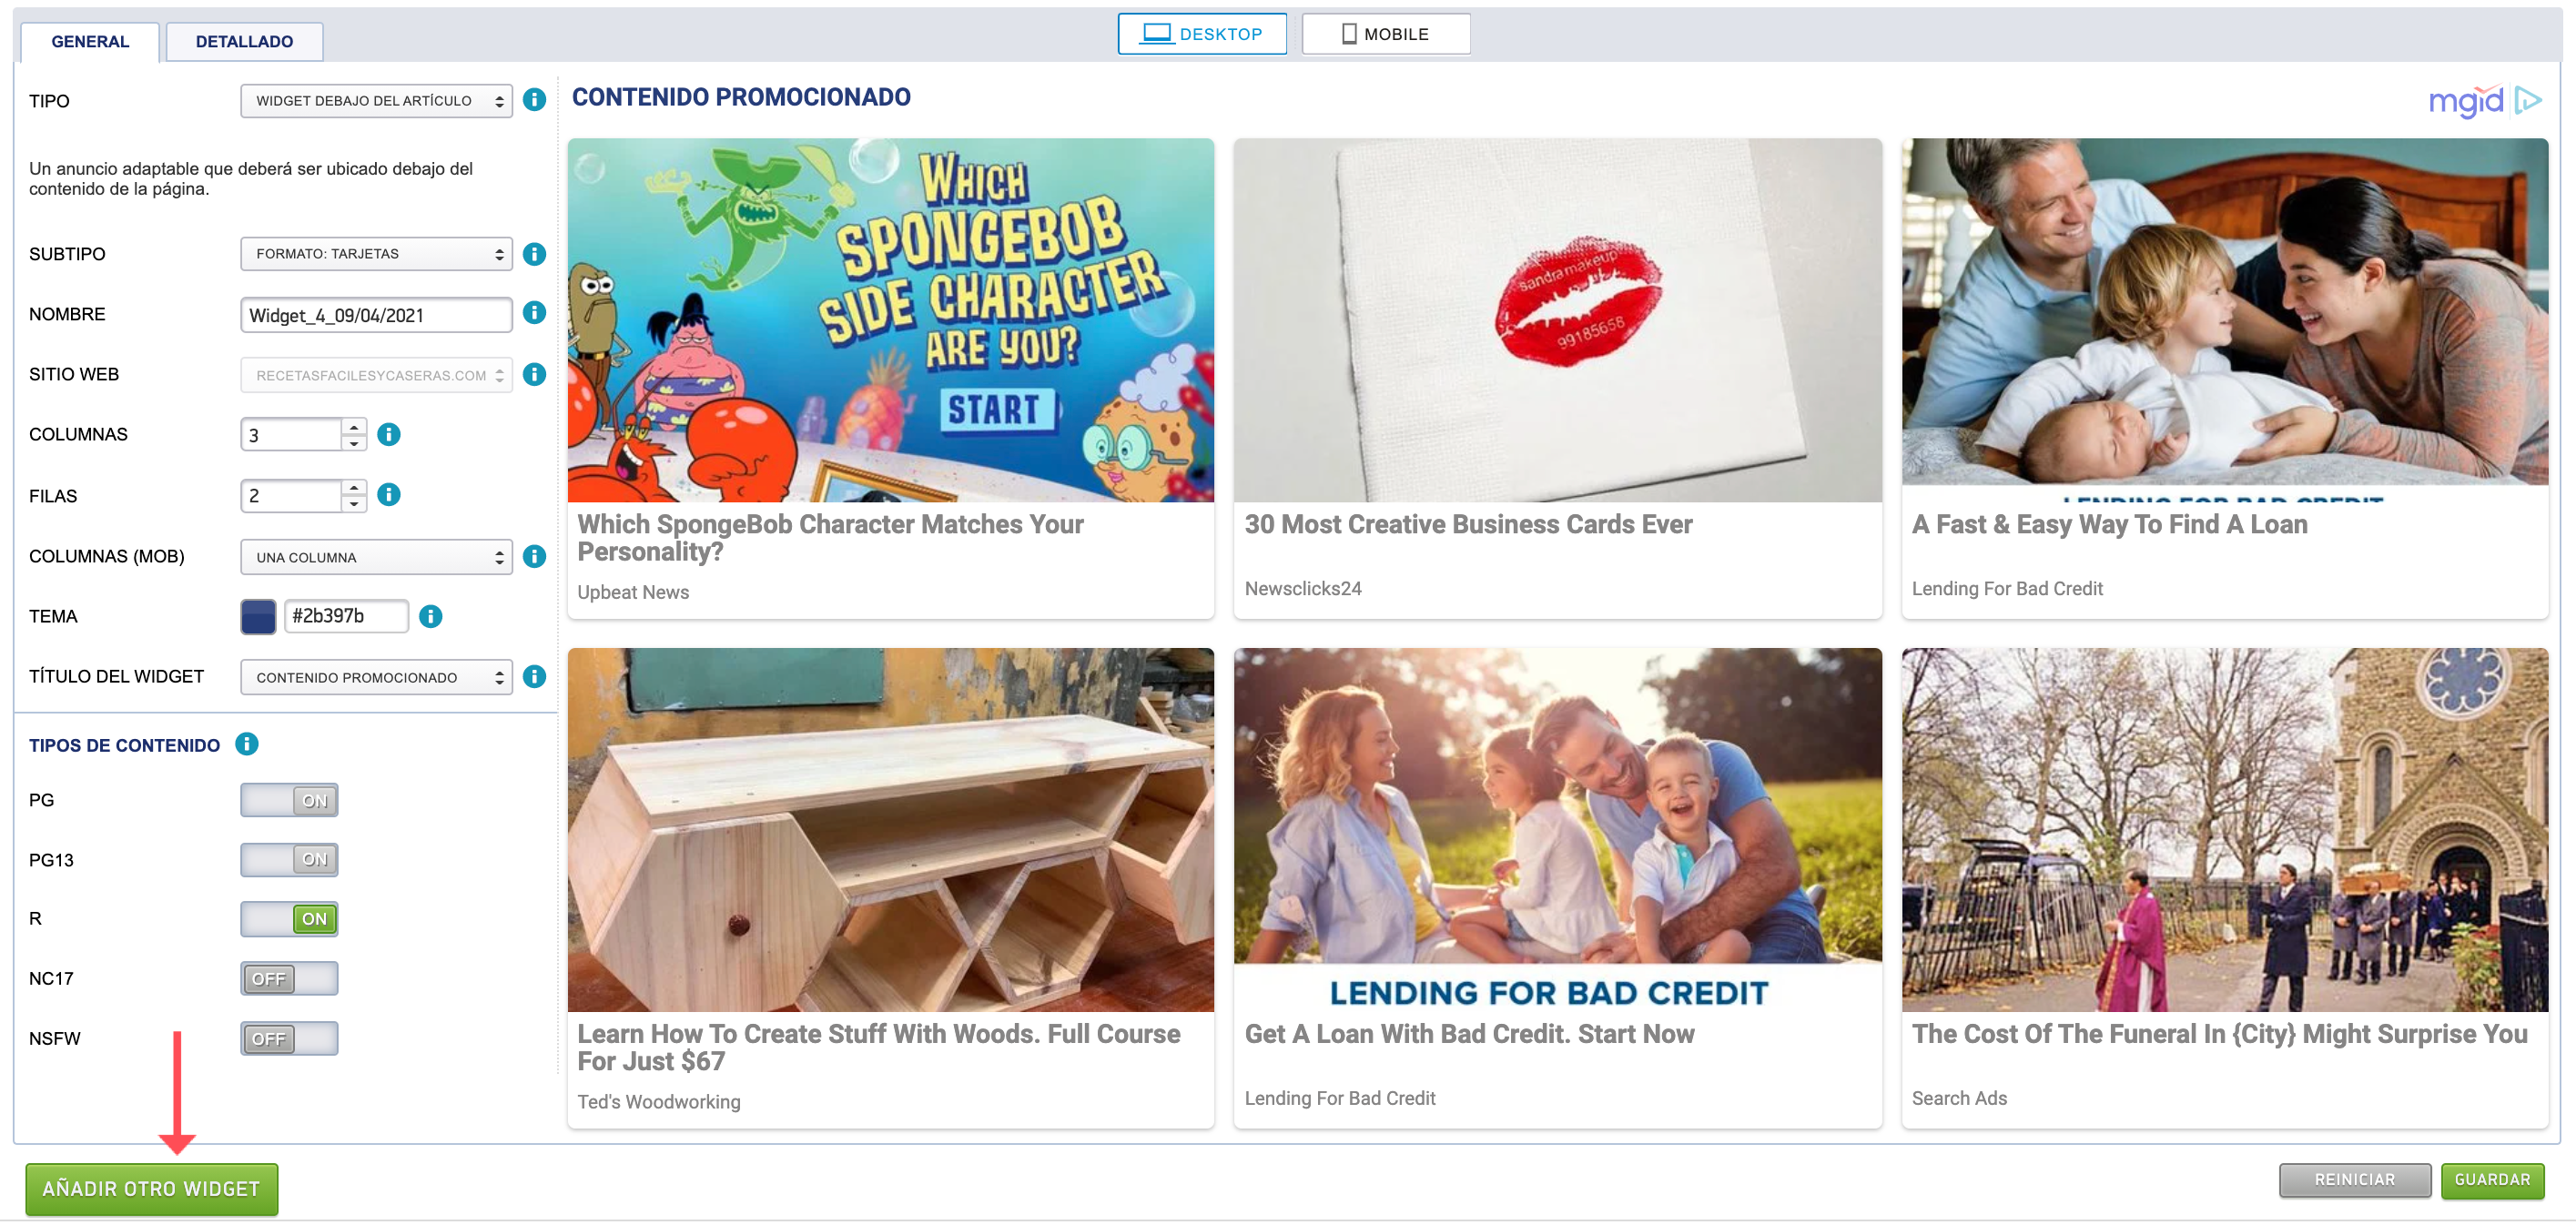
Task: Open COLUMNAS (MOB) dropdown
Action: [376, 557]
